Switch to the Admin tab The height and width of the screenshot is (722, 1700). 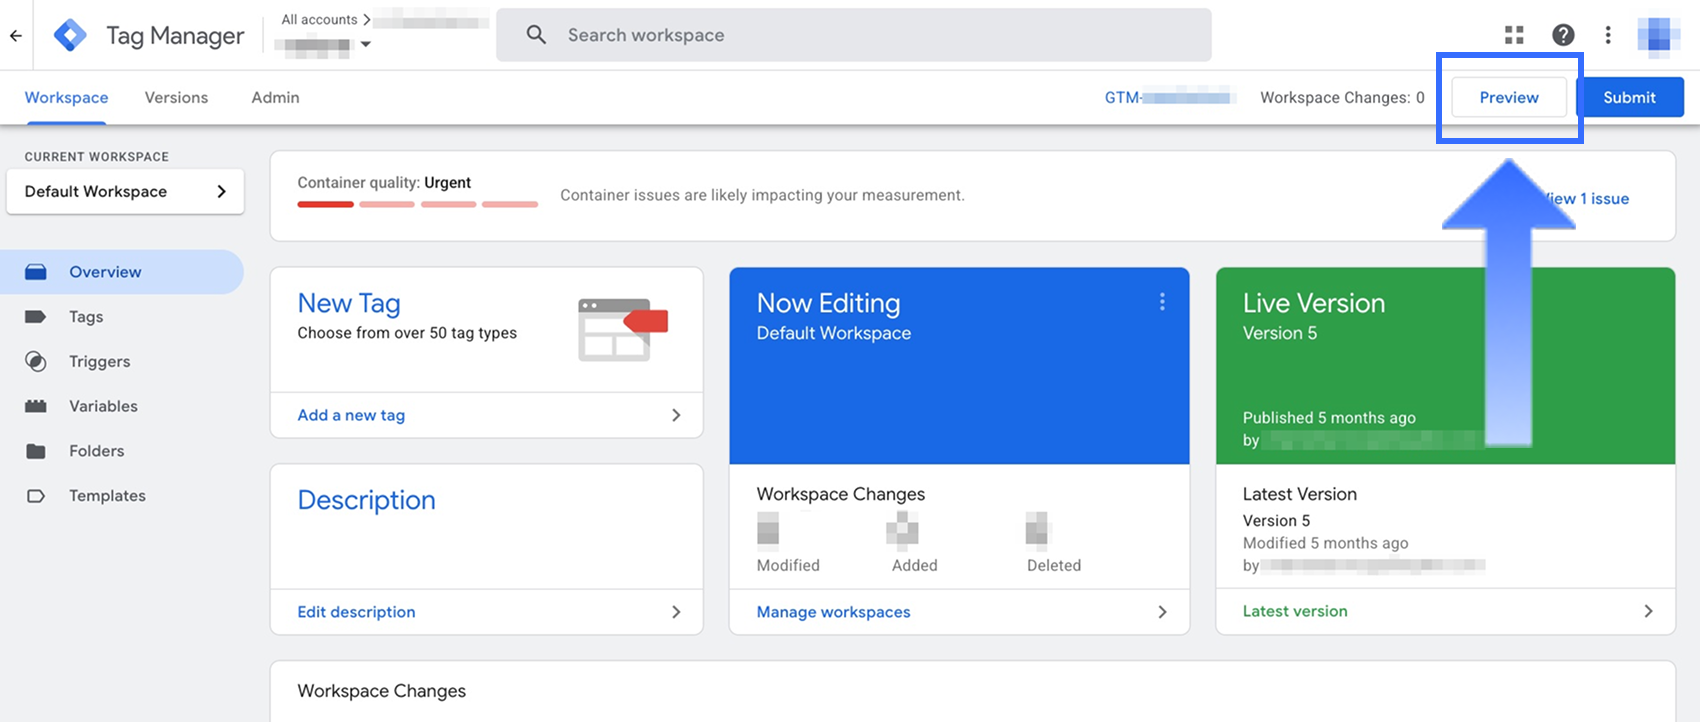(275, 97)
